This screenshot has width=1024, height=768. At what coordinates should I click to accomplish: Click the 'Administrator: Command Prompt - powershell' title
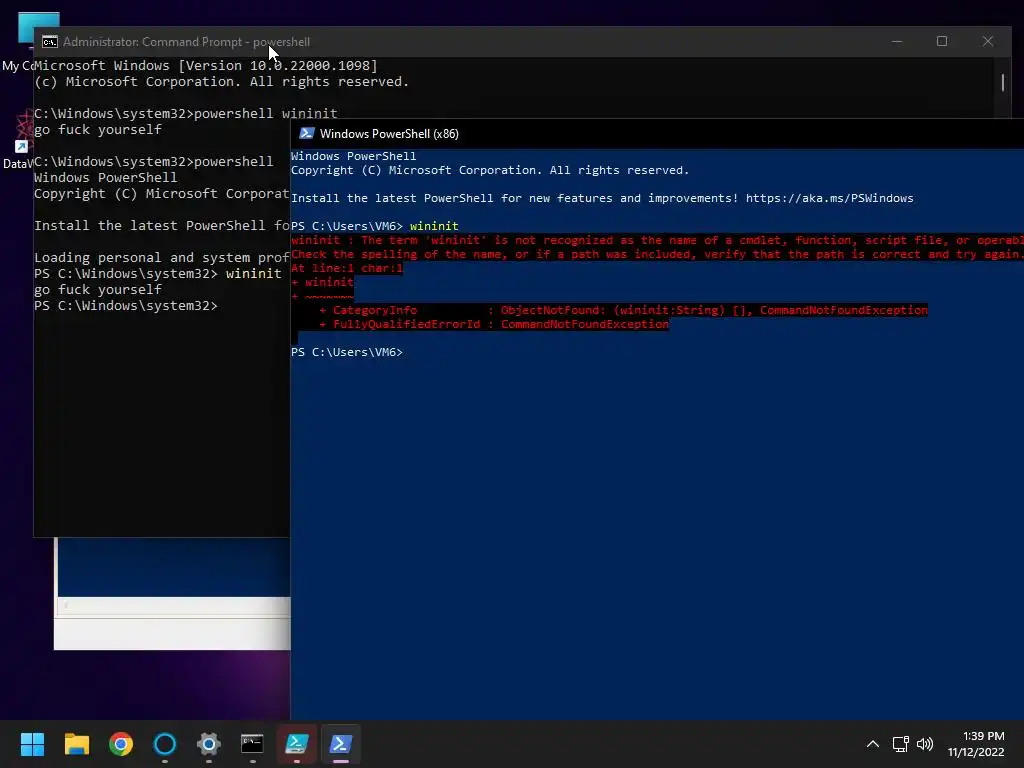pyautogui.click(x=187, y=42)
